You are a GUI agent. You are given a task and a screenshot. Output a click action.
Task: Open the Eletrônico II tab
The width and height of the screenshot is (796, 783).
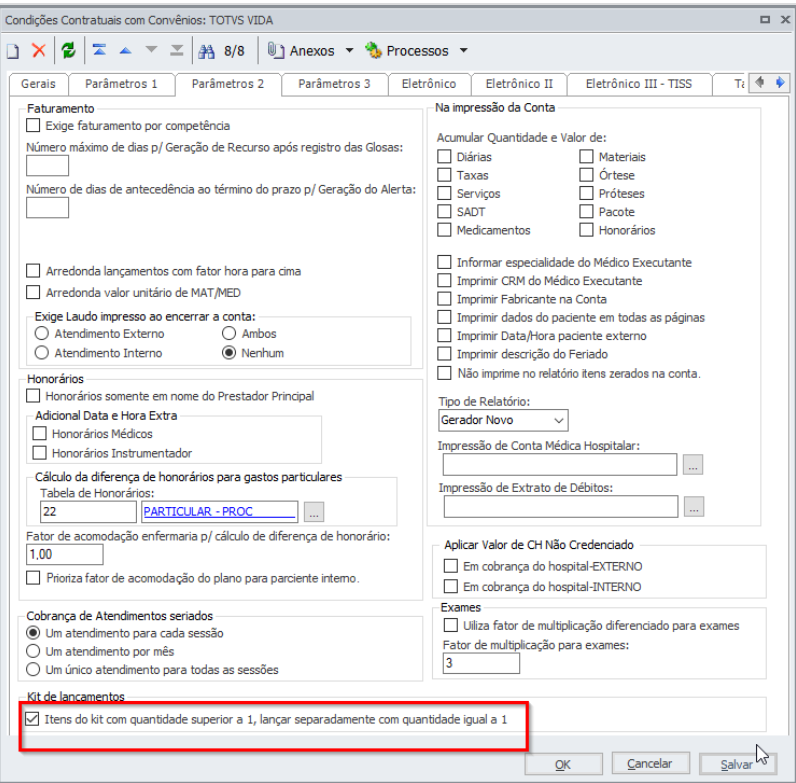click(519, 84)
